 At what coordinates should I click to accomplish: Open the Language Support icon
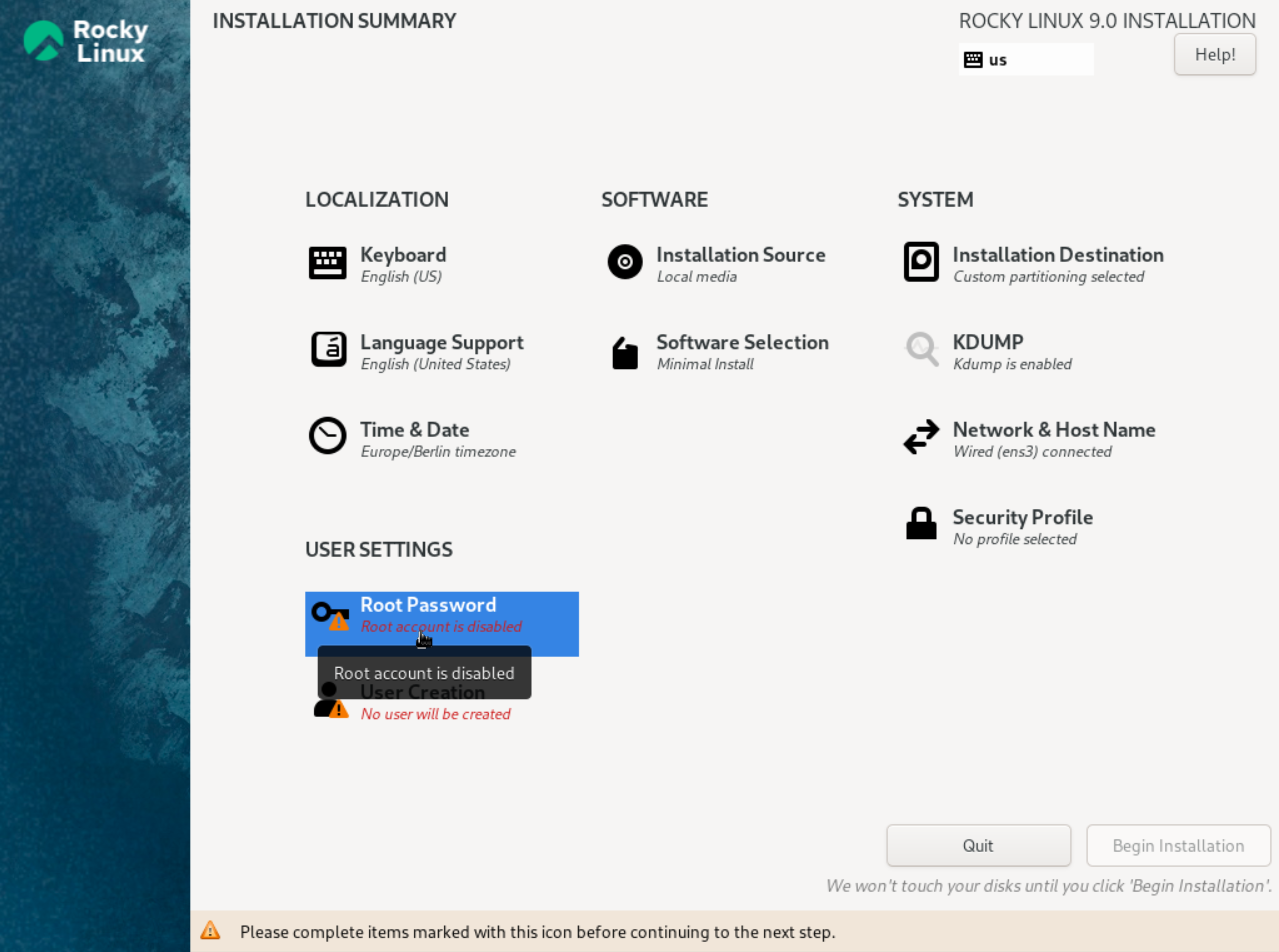pos(328,350)
